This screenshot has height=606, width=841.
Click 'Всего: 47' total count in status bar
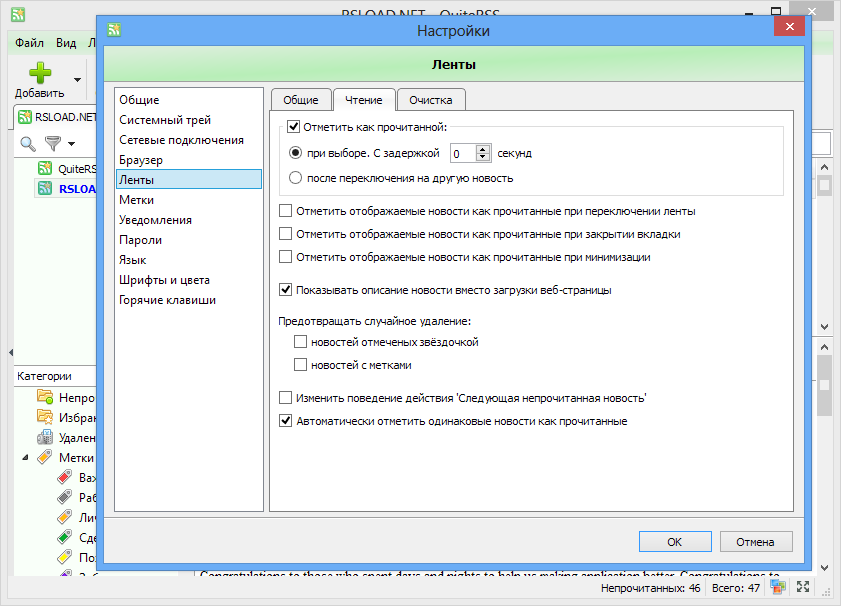click(735, 588)
